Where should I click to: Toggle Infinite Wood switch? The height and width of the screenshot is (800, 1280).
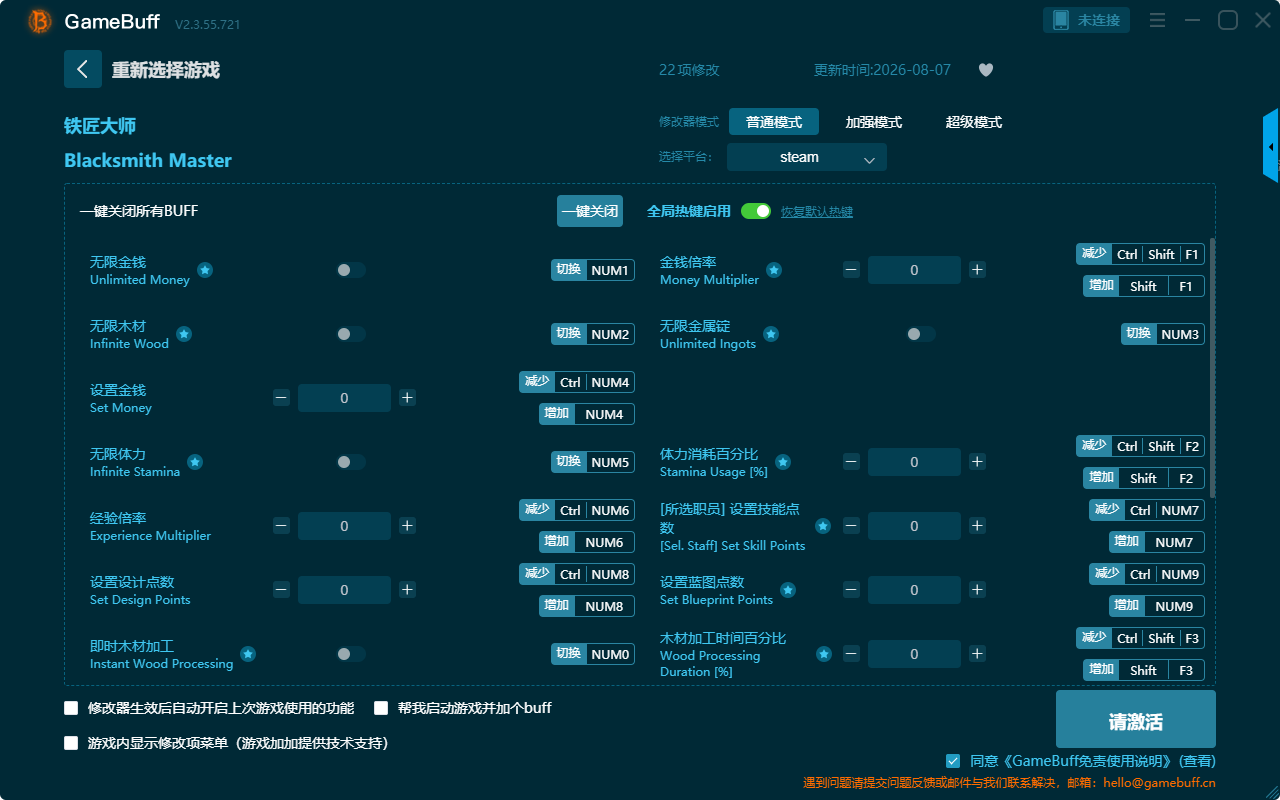351,334
